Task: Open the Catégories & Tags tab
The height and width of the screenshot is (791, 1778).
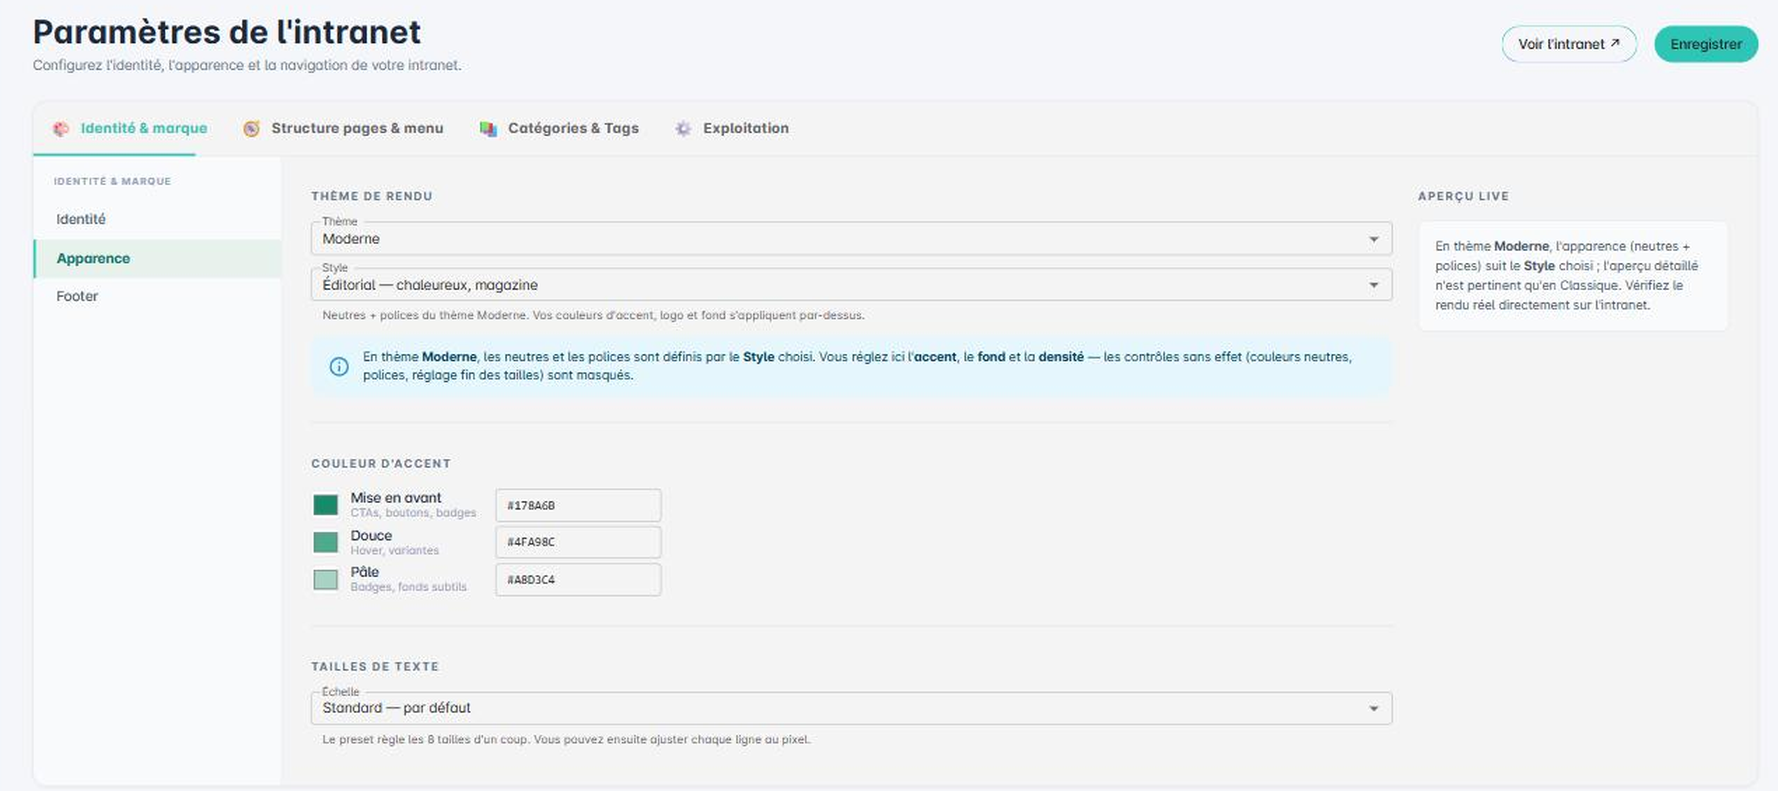Action: tap(559, 128)
